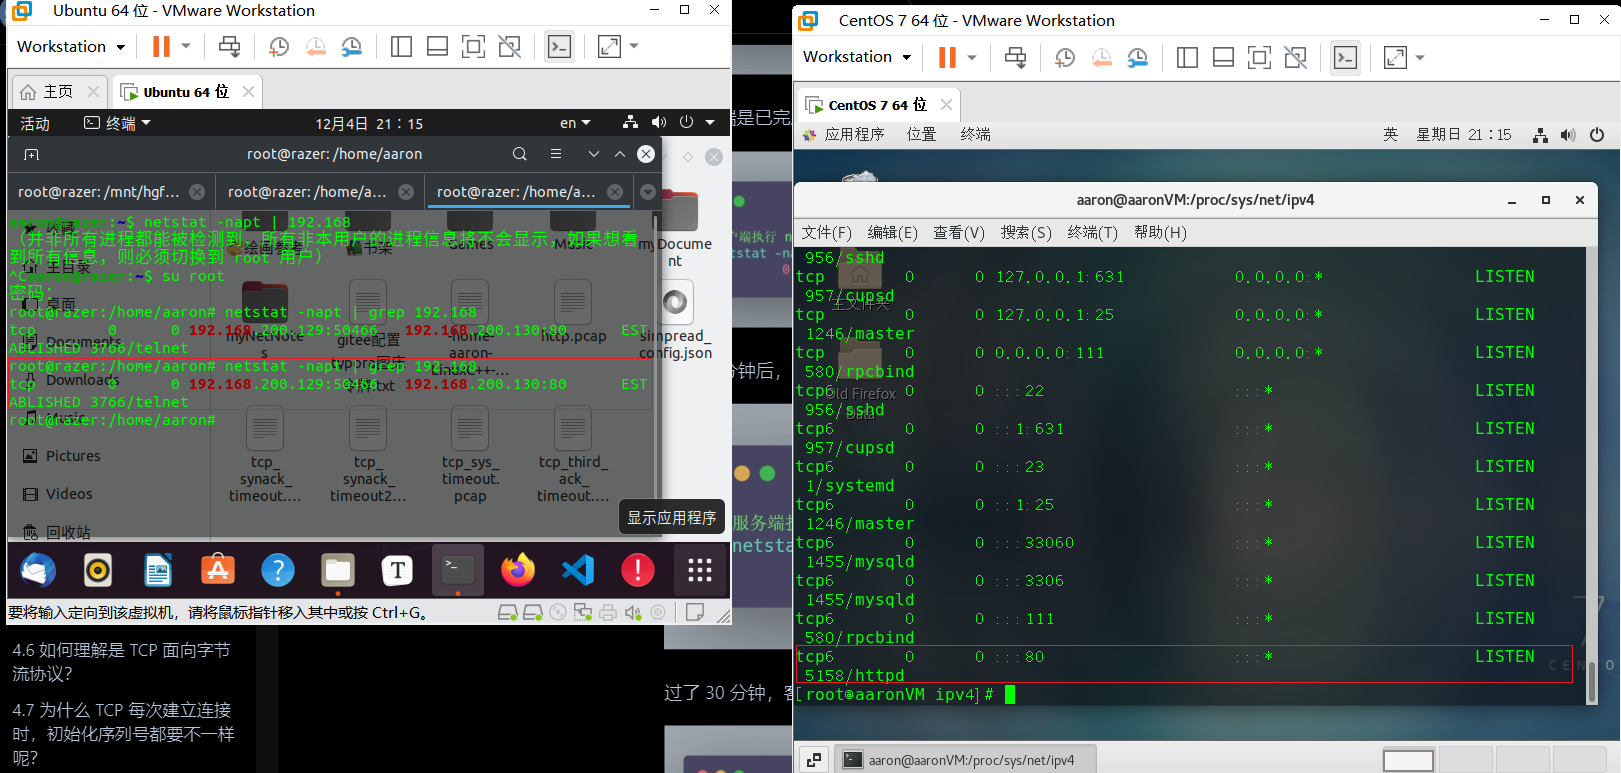
Task: Open 编辑(E) menu in CentOS terminal
Action: 892,232
